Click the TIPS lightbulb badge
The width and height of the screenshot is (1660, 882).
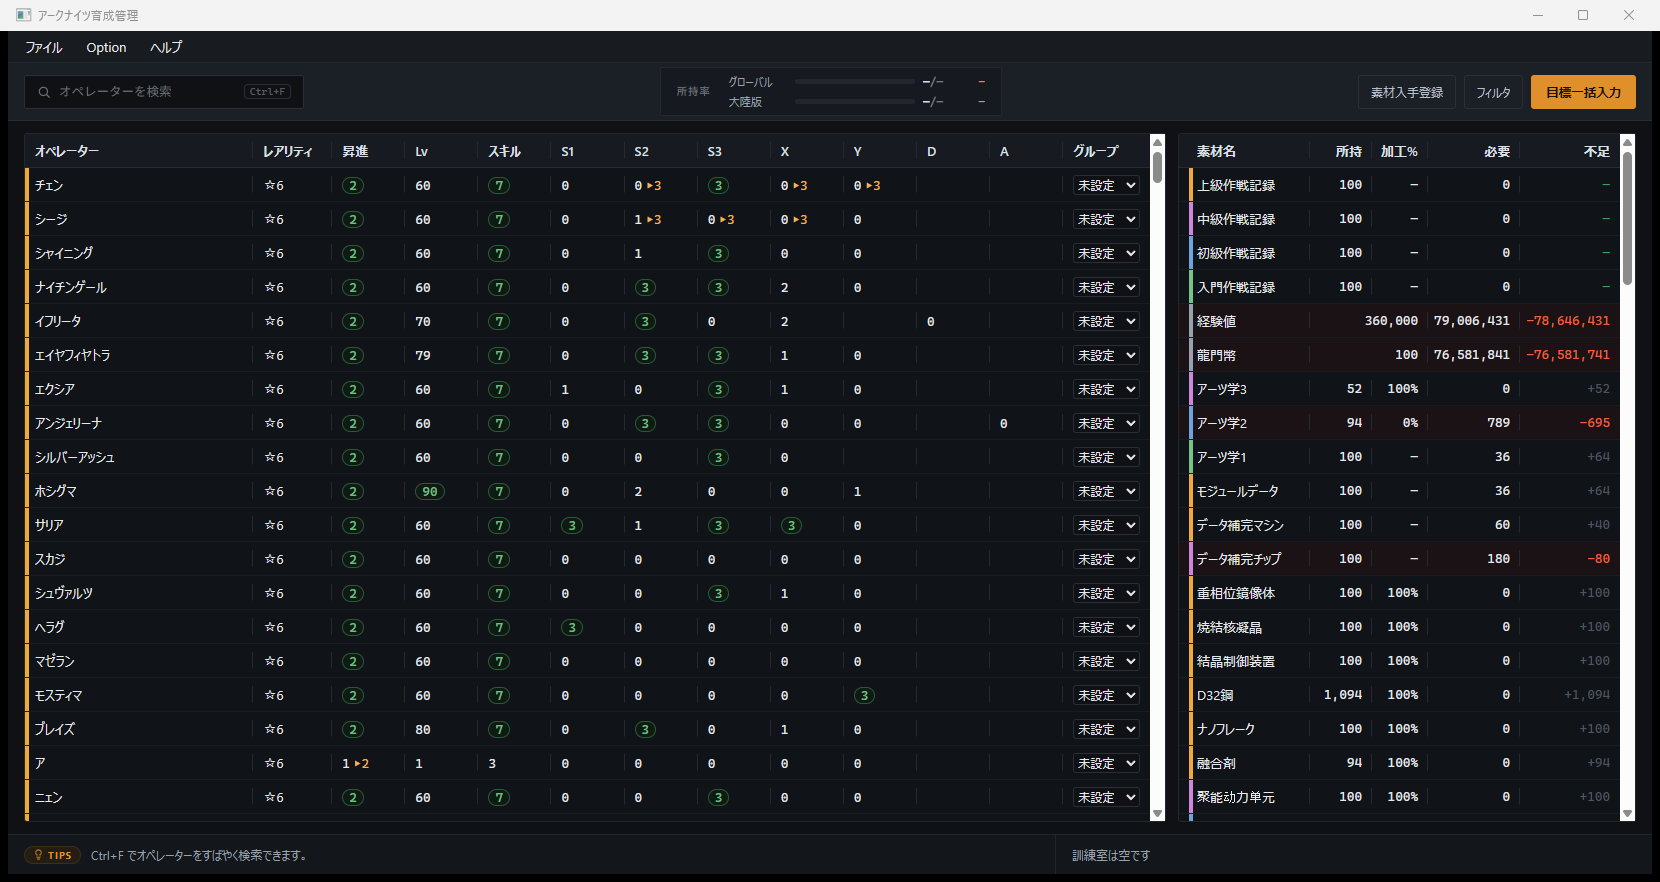(x=53, y=855)
